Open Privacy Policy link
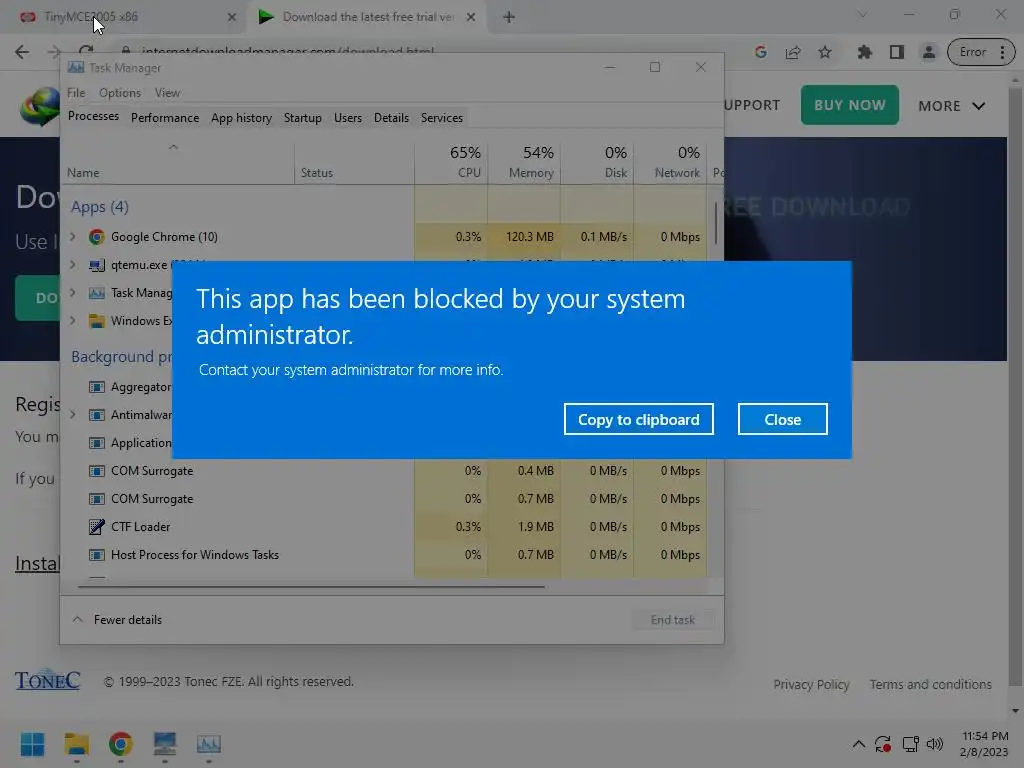 tap(811, 684)
